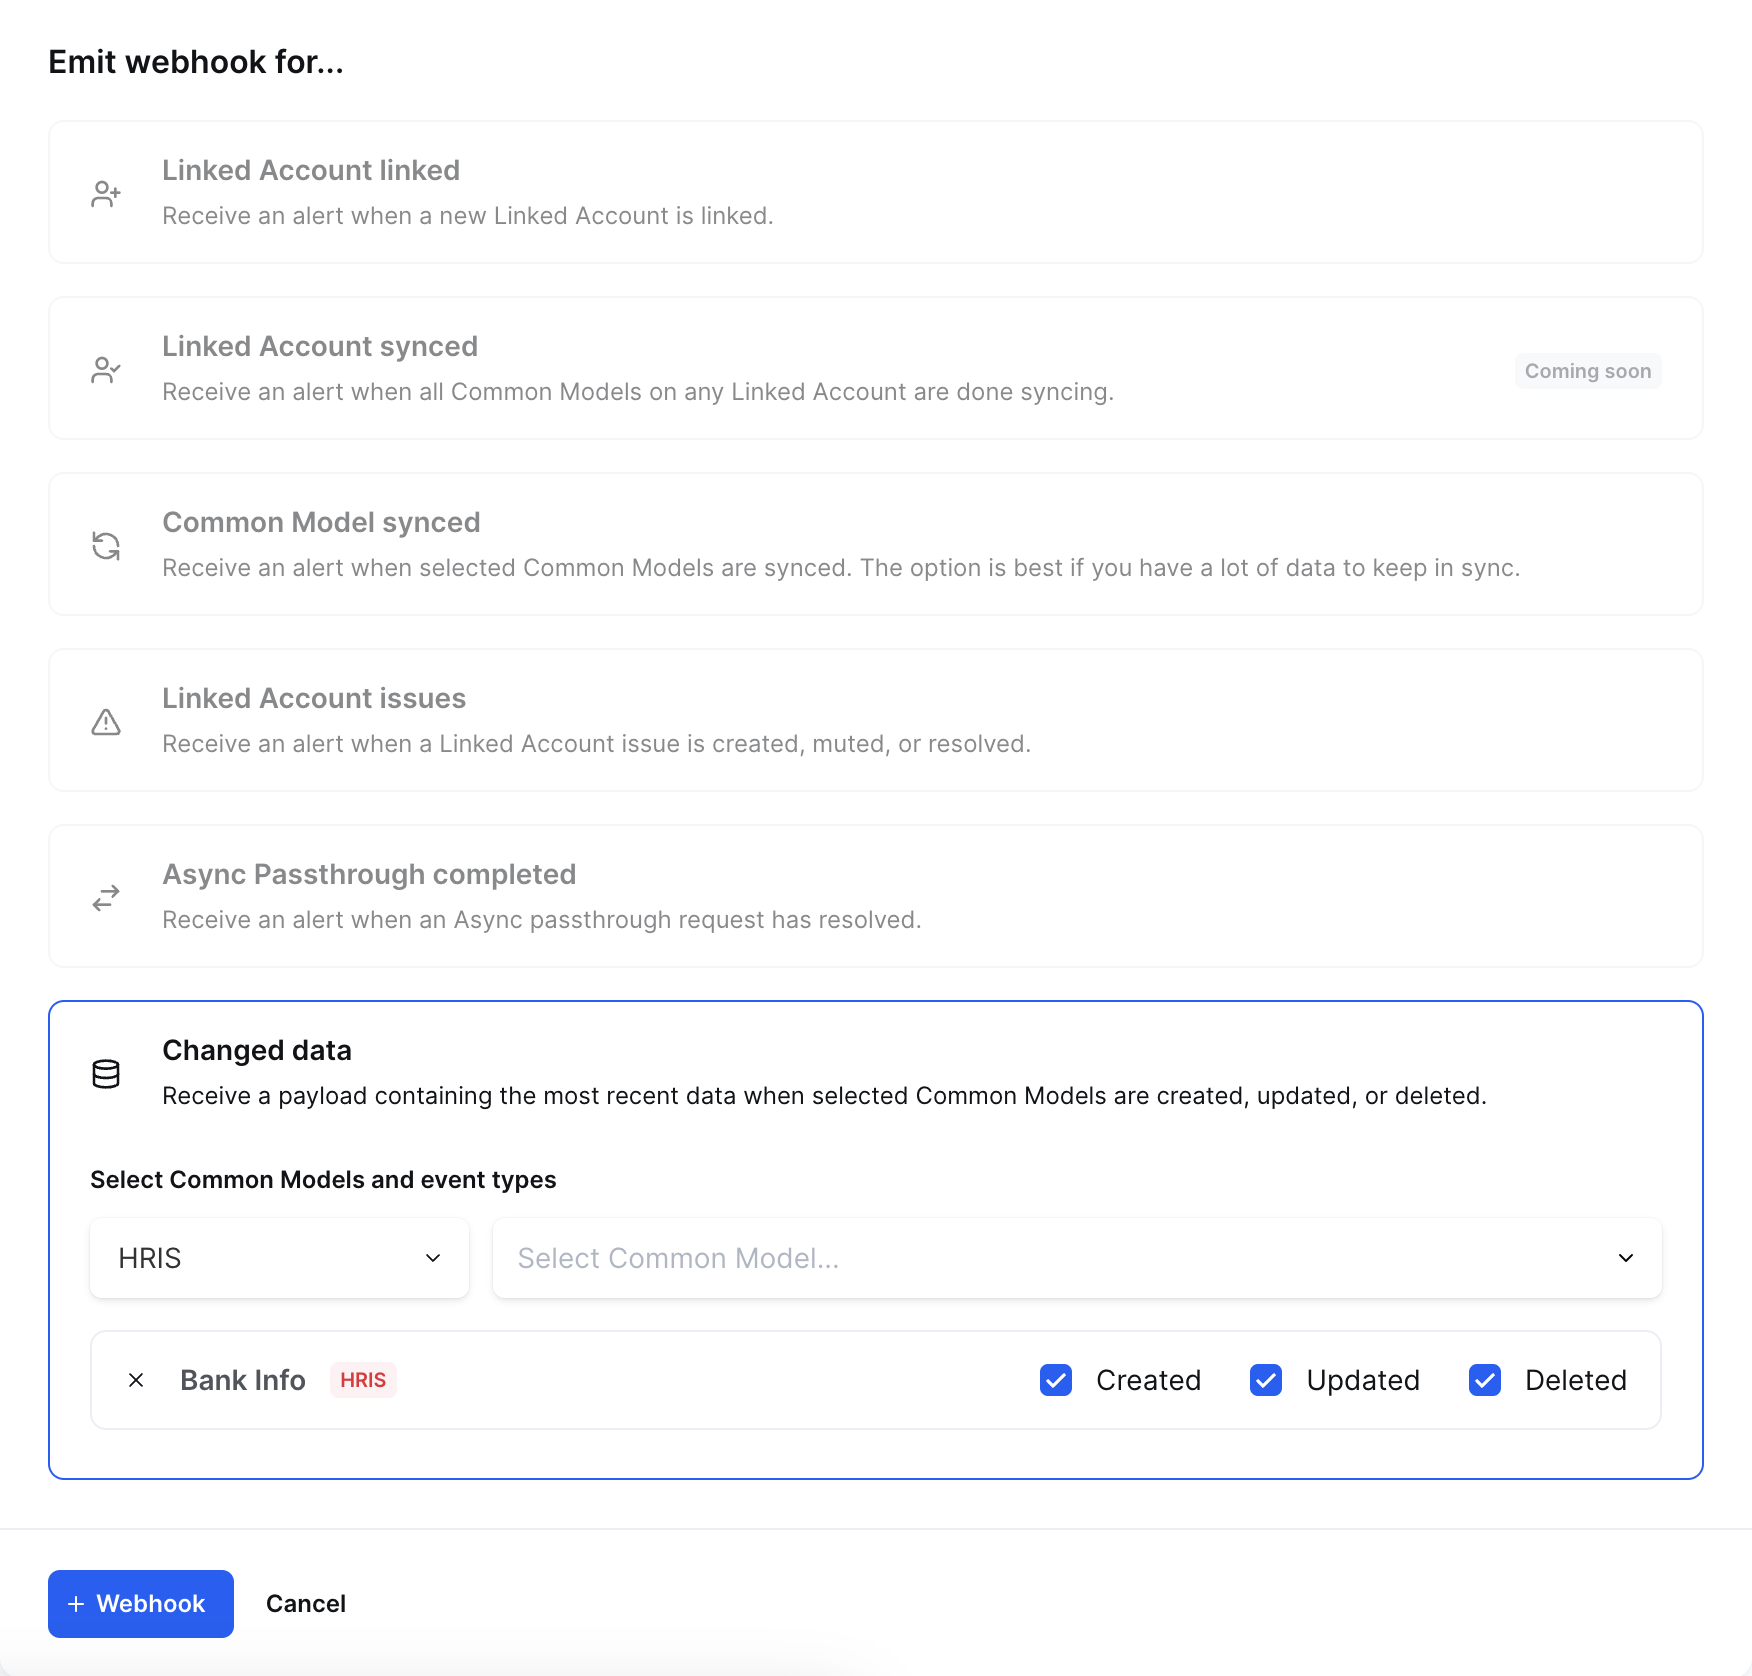Select the Linked Account linked option
Image resolution: width=1752 pixels, height=1676 pixels.
[x=875, y=192]
